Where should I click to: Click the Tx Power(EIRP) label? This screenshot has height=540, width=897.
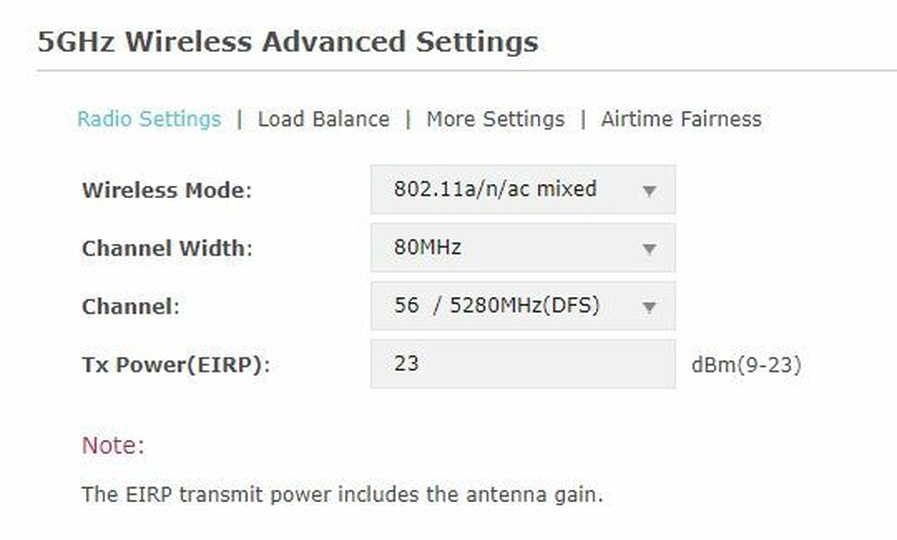[176, 365]
